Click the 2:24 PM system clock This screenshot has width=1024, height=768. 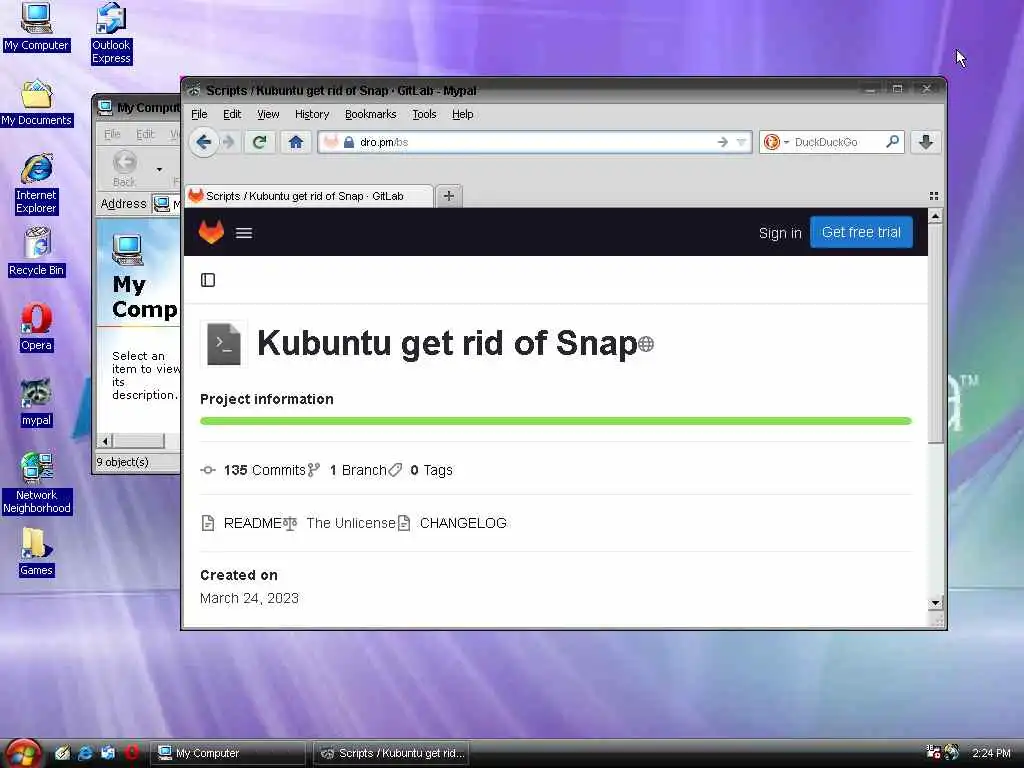tap(991, 753)
